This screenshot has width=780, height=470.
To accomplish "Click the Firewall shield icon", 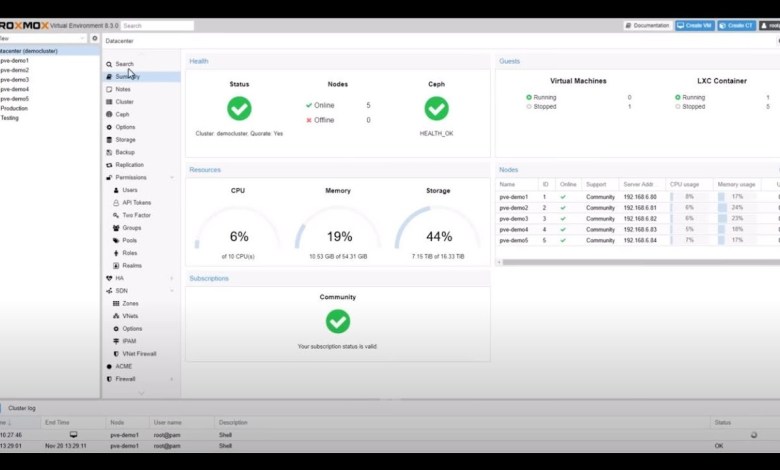I will 109,379.
